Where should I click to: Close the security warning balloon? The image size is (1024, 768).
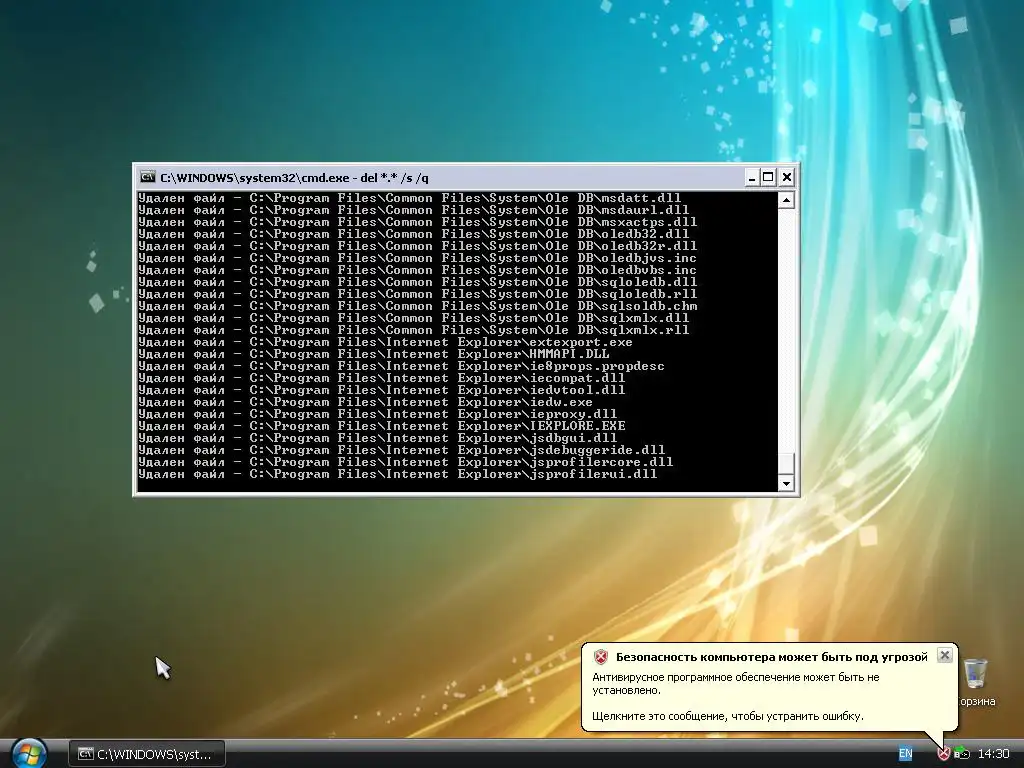click(944, 655)
